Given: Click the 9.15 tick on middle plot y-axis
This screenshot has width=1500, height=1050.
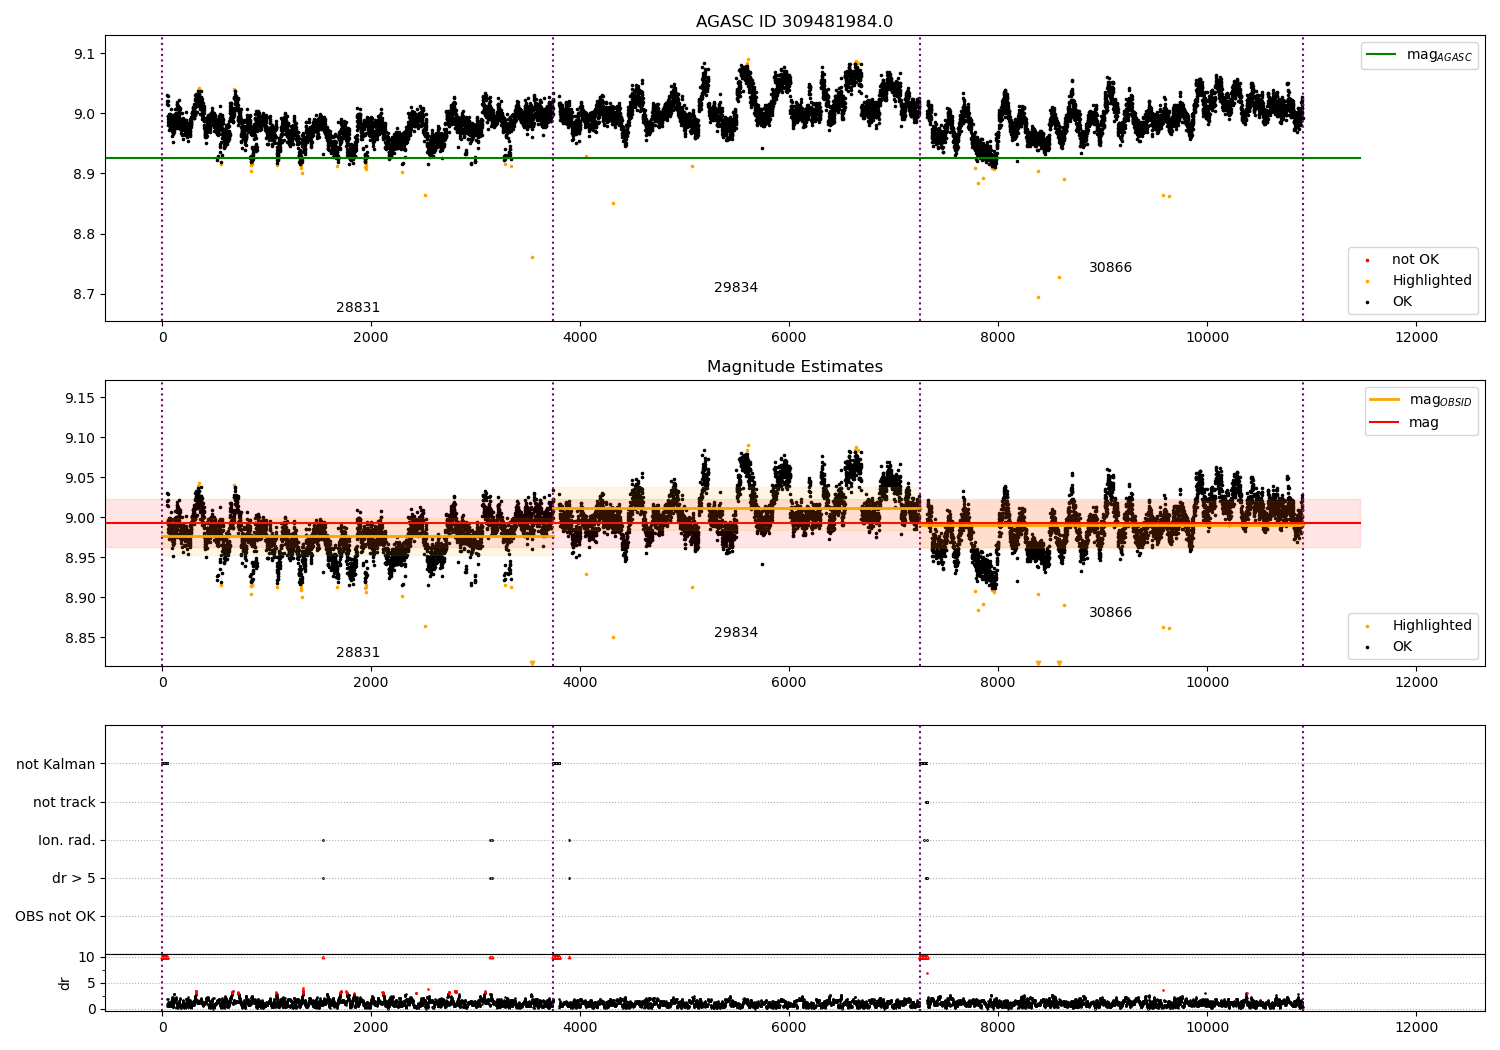Looking at the screenshot, I should coord(80,398).
